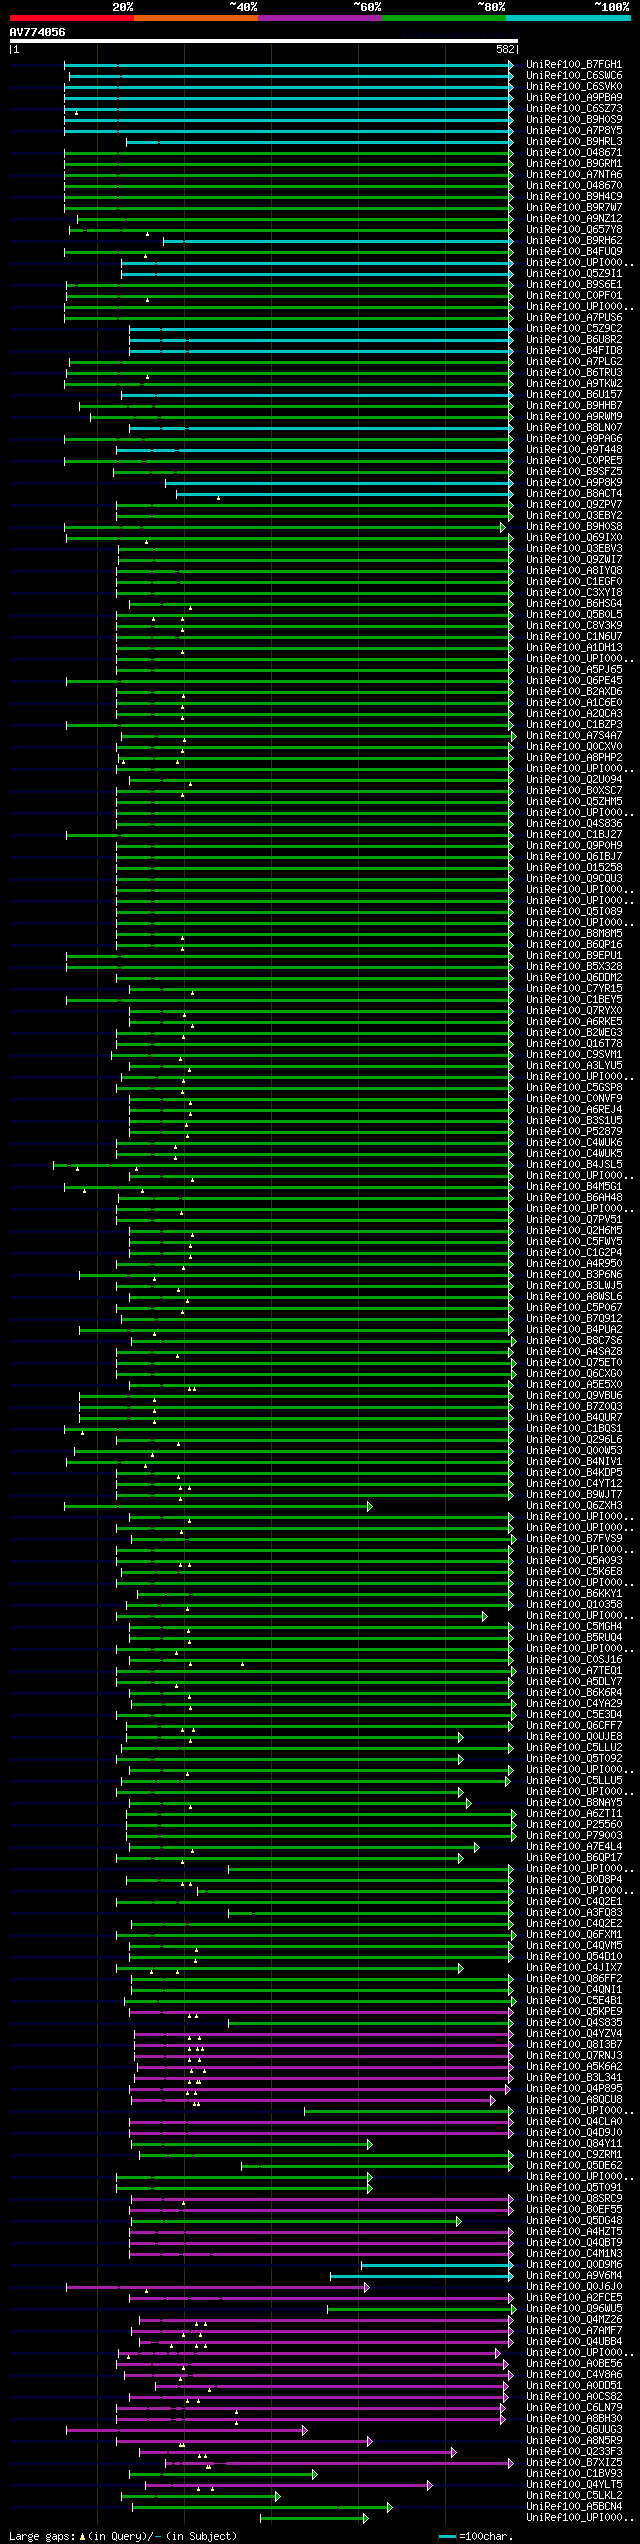The width and height of the screenshot is (640, 2544).
Task: Open hit UniRef100_A7S4A7
Action: coord(574,736)
